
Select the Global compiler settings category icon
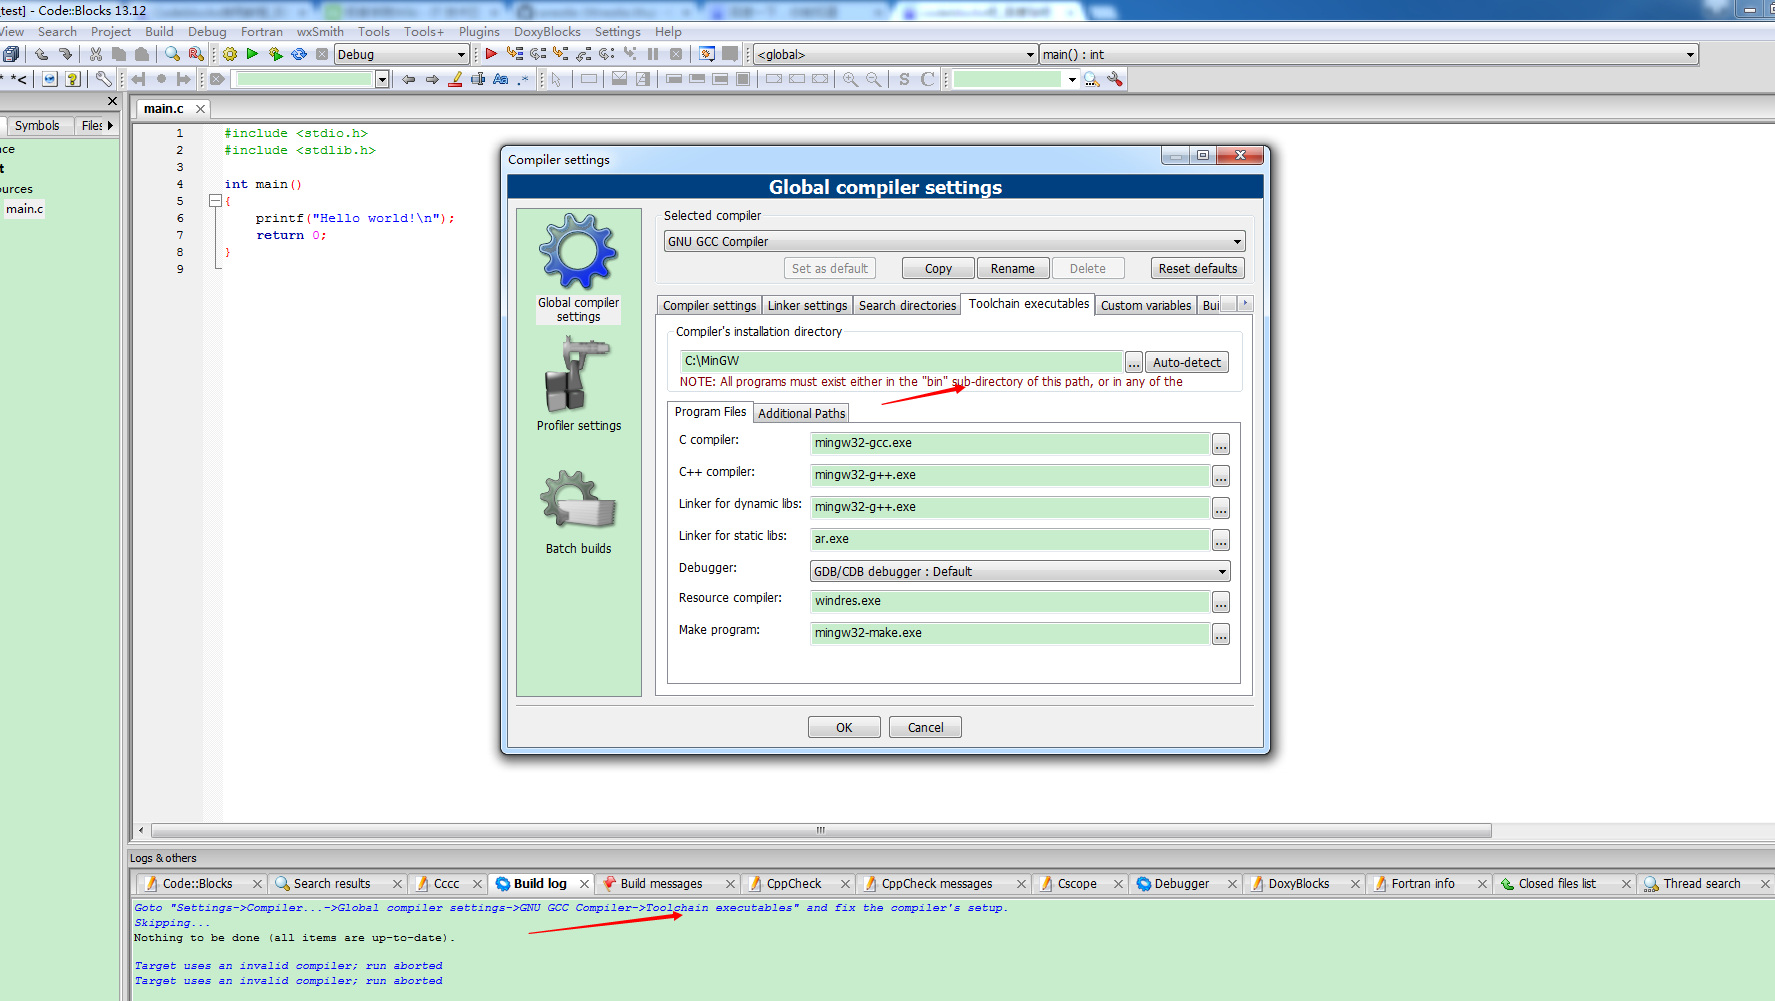pos(578,267)
